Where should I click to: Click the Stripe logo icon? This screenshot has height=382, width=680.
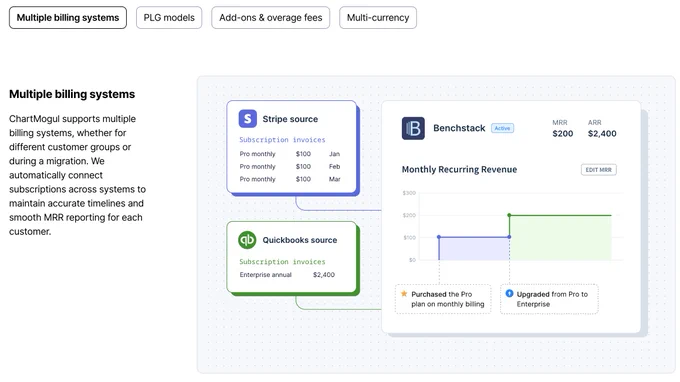[x=248, y=119]
